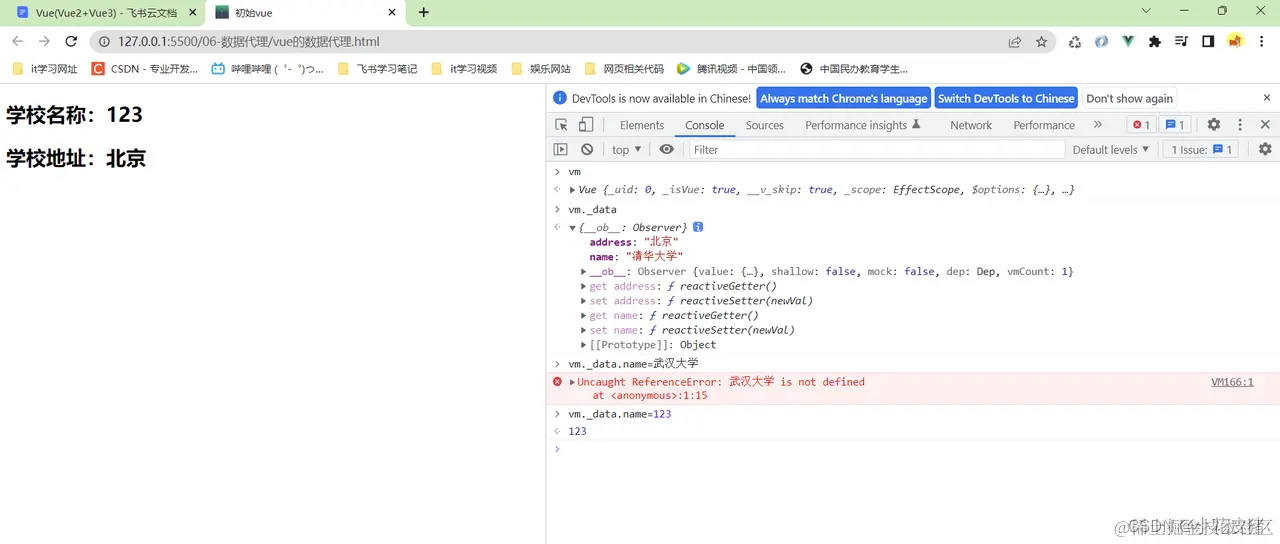Viewport: 1280px width, 544px height.
Task: Expand the [[Prototype]]: Object entry
Action: [584, 345]
